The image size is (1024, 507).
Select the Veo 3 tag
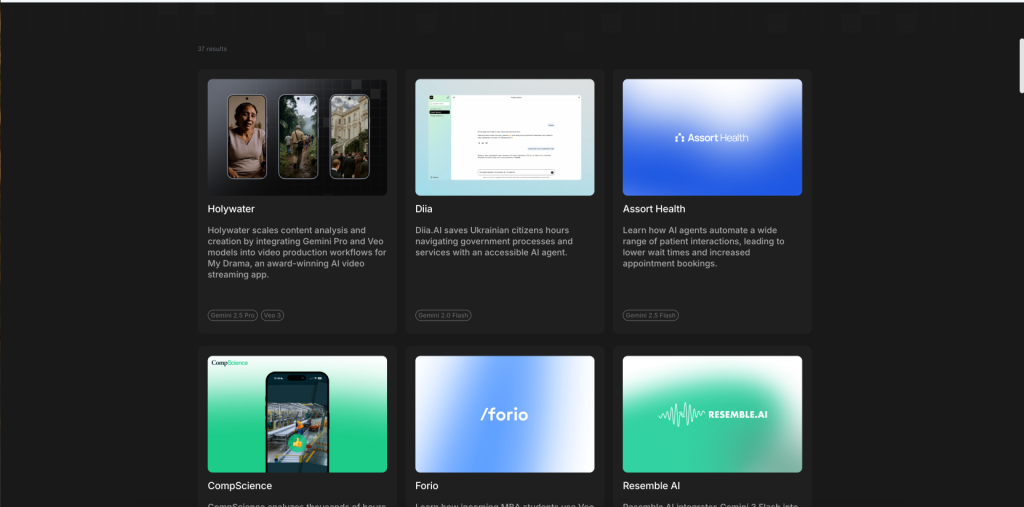click(272, 315)
